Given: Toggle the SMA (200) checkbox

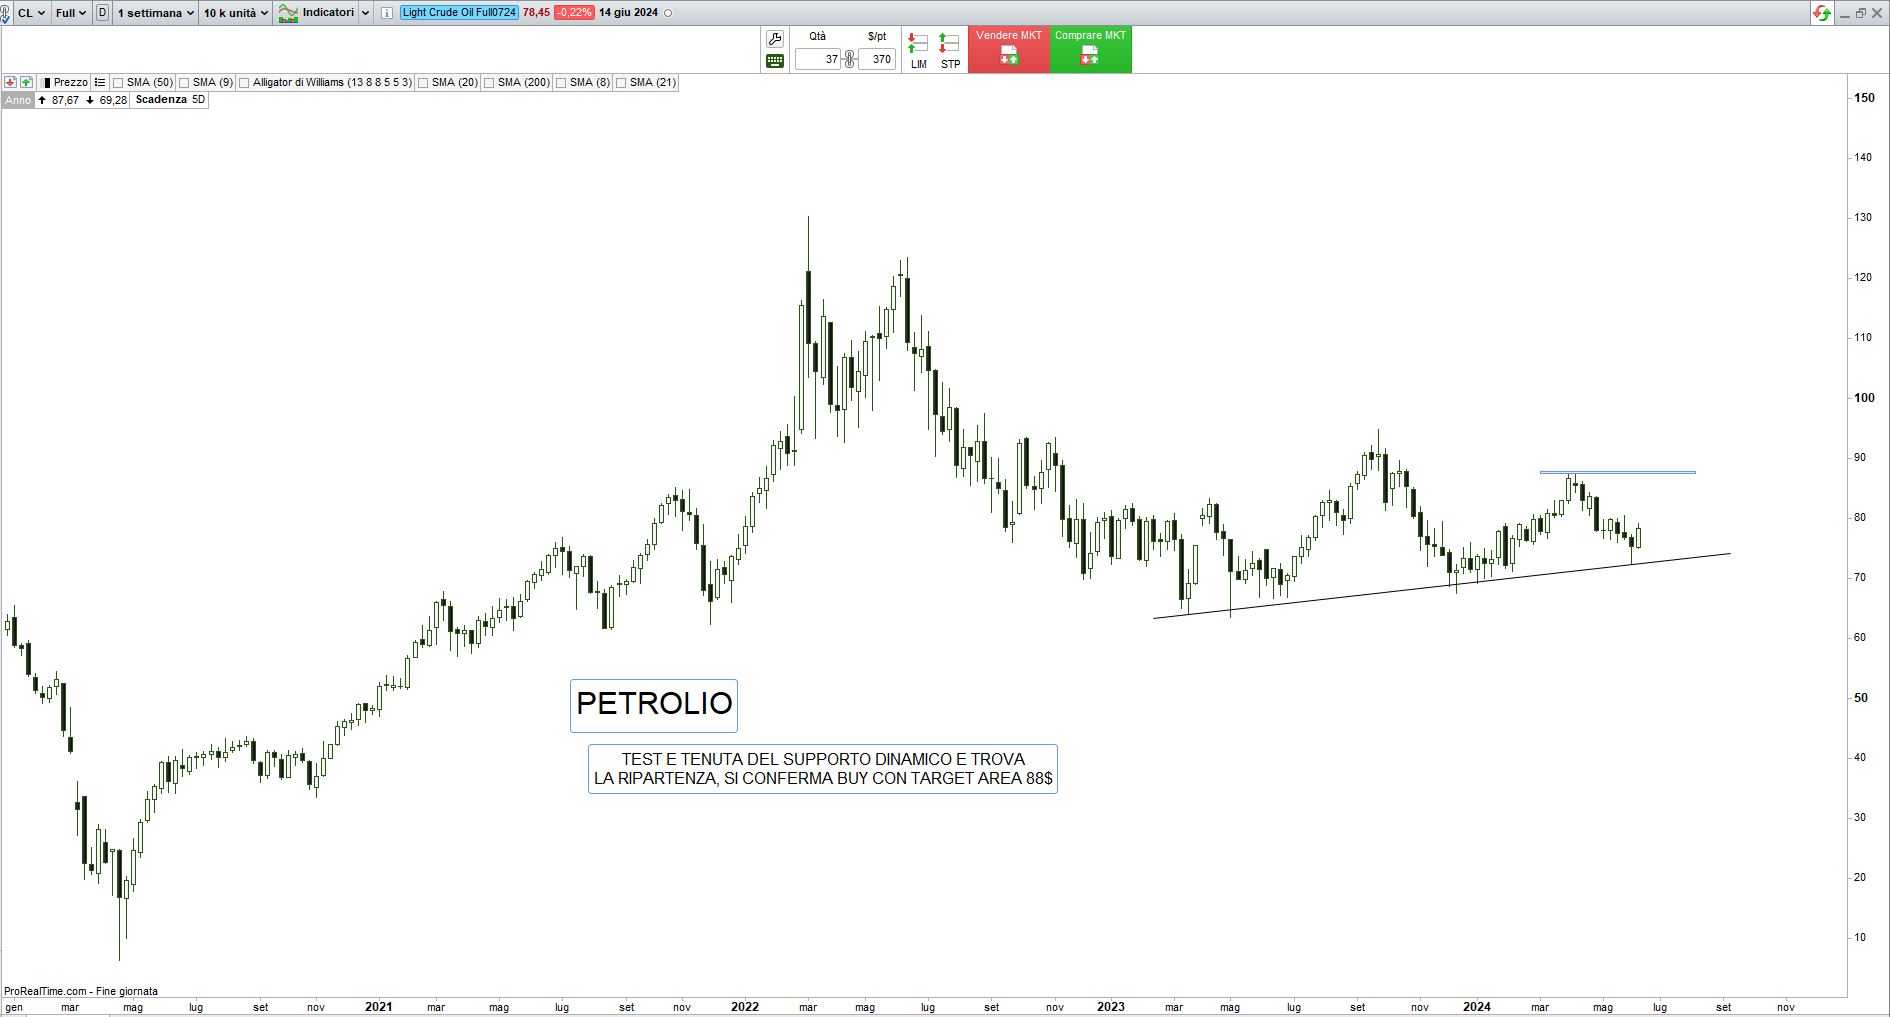Looking at the screenshot, I should (x=489, y=83).
